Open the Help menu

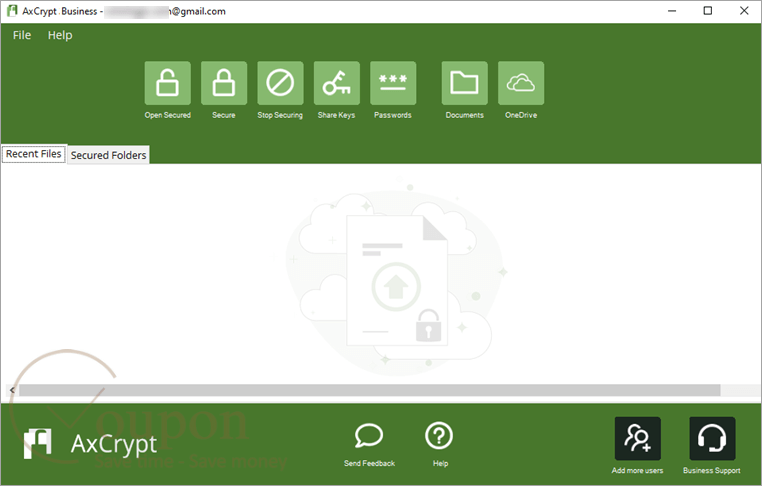click(60, 35)
